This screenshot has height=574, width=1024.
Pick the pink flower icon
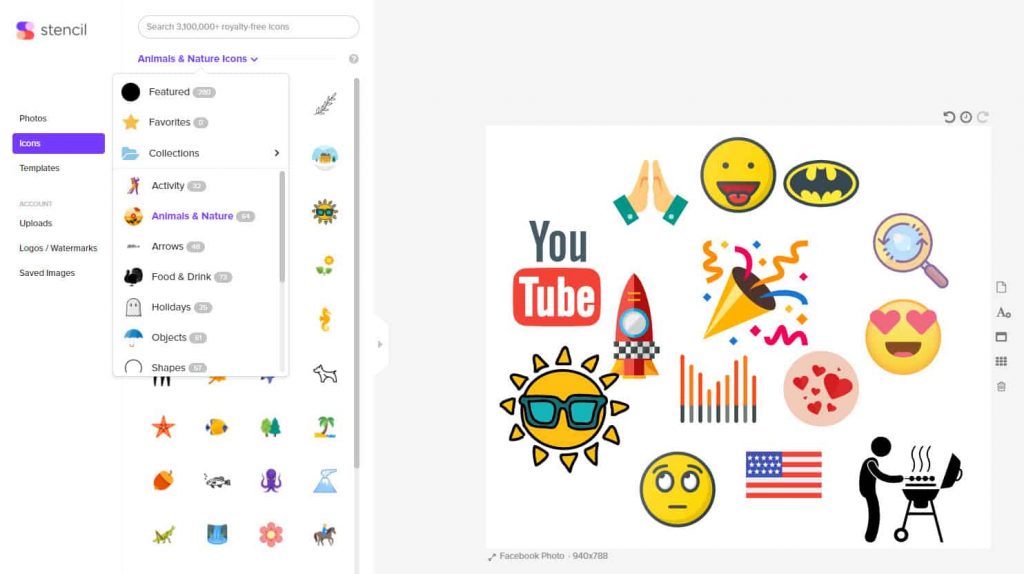pyautogui.click(x=270, y=534)
